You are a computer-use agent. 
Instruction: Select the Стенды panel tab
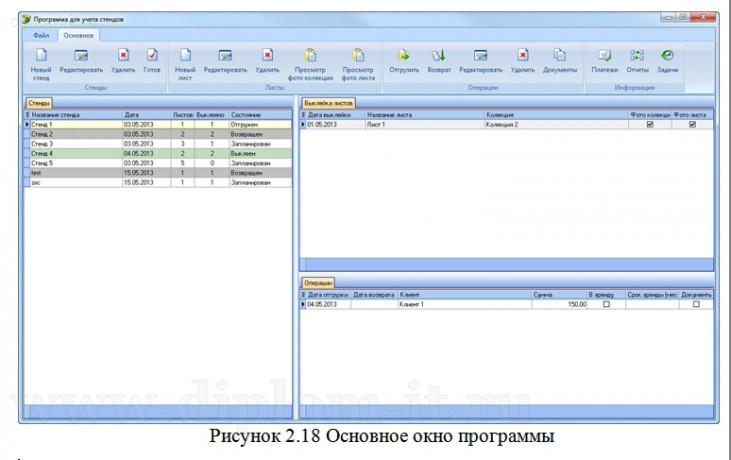click(39, 103)
